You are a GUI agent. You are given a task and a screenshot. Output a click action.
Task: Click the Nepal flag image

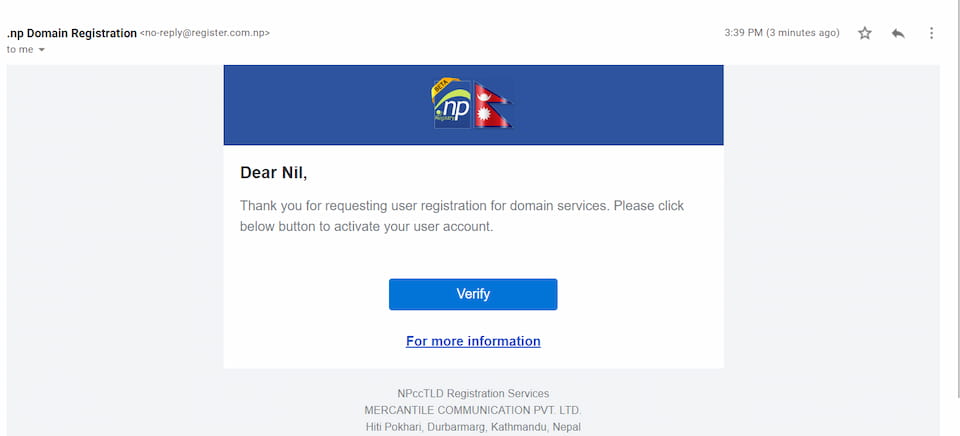tap(492, 105)
